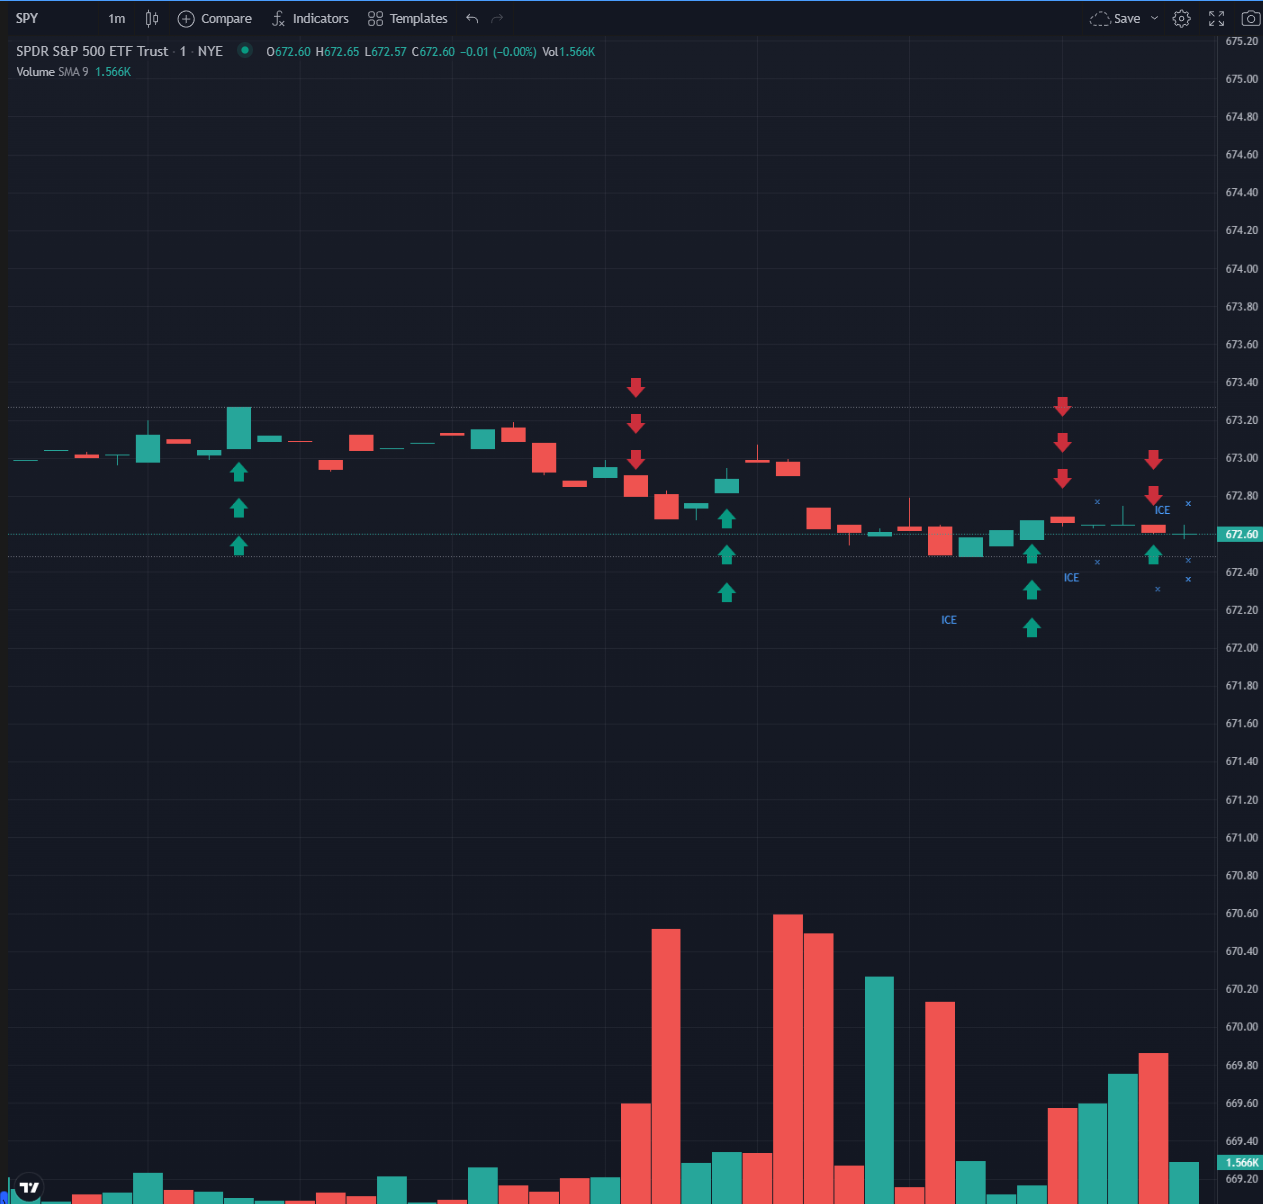Open chart settings via the gear icon
The width and height of the screenshot is (1263, 1204).
click(x=1181, y=18)
